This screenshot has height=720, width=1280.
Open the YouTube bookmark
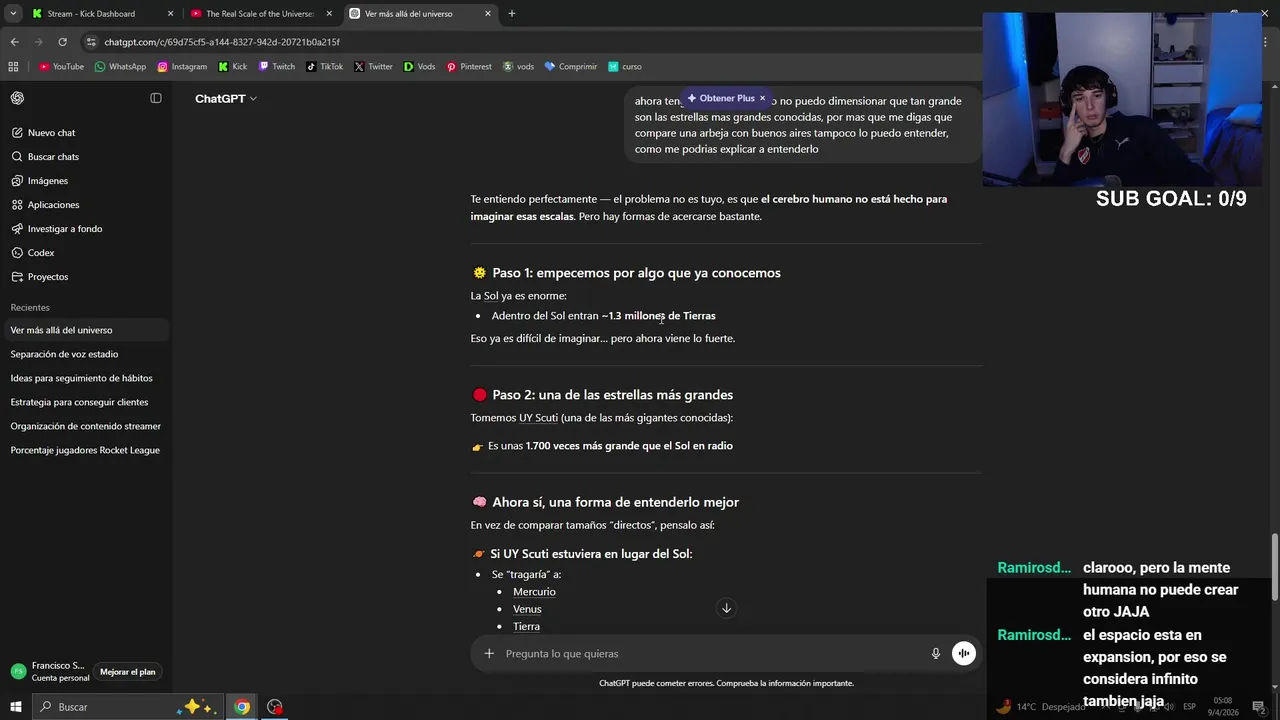tap(61, 67)
